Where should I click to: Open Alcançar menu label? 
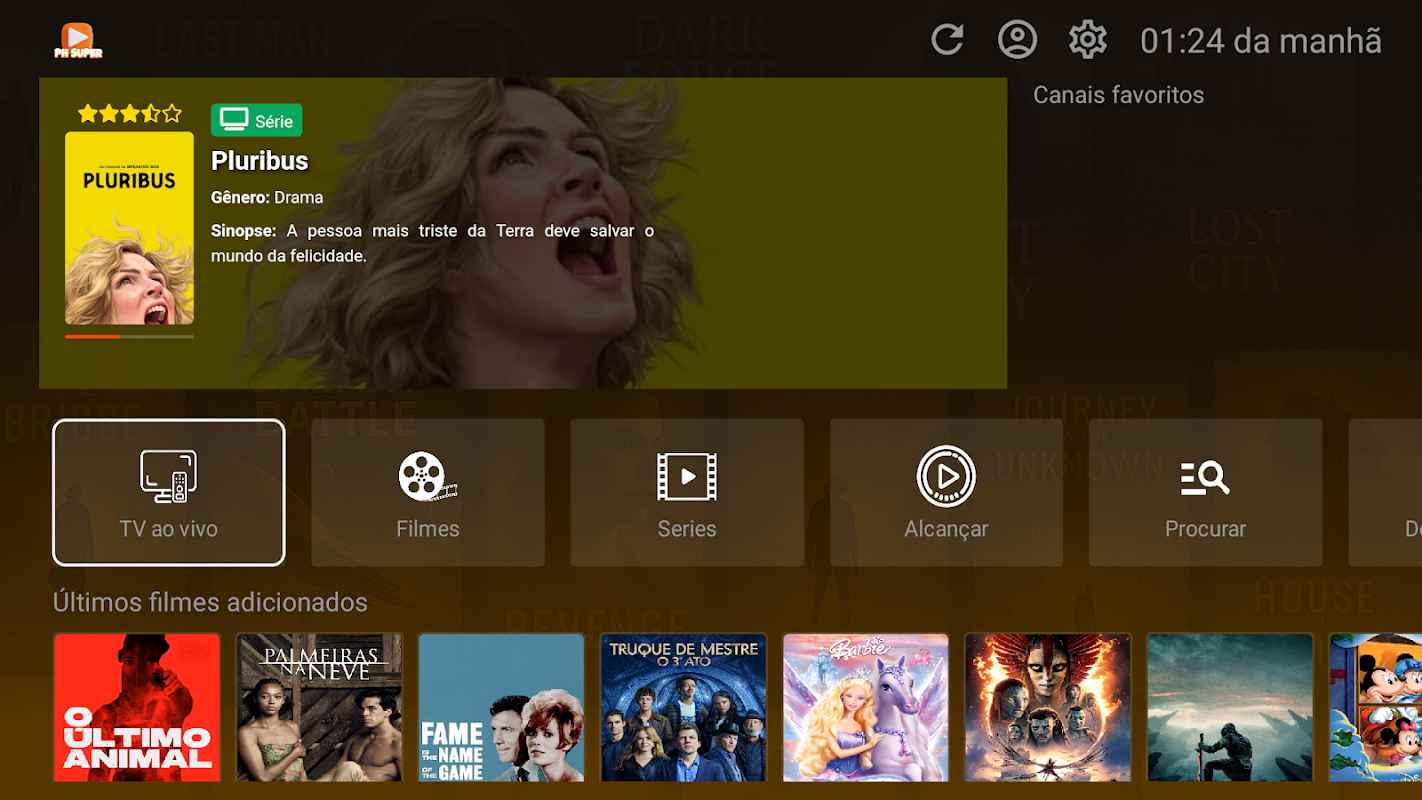(946, 529)
